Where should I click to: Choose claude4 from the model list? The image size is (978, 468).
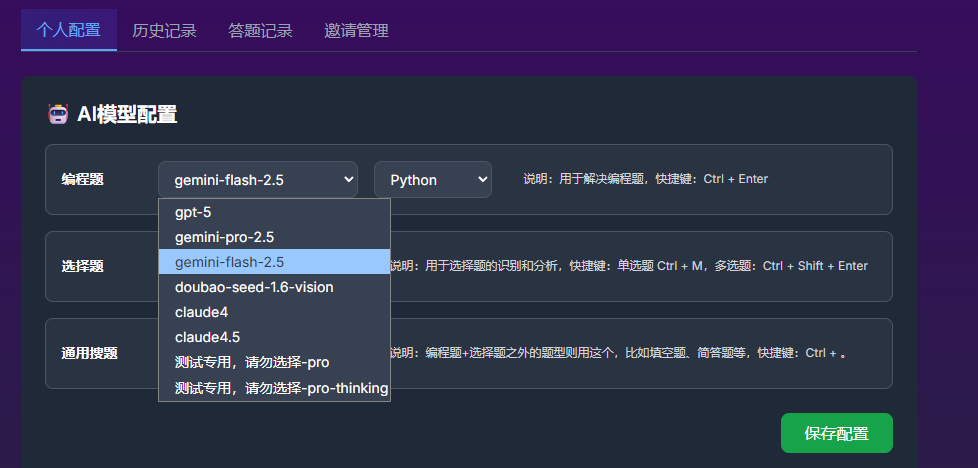(201, 312)
